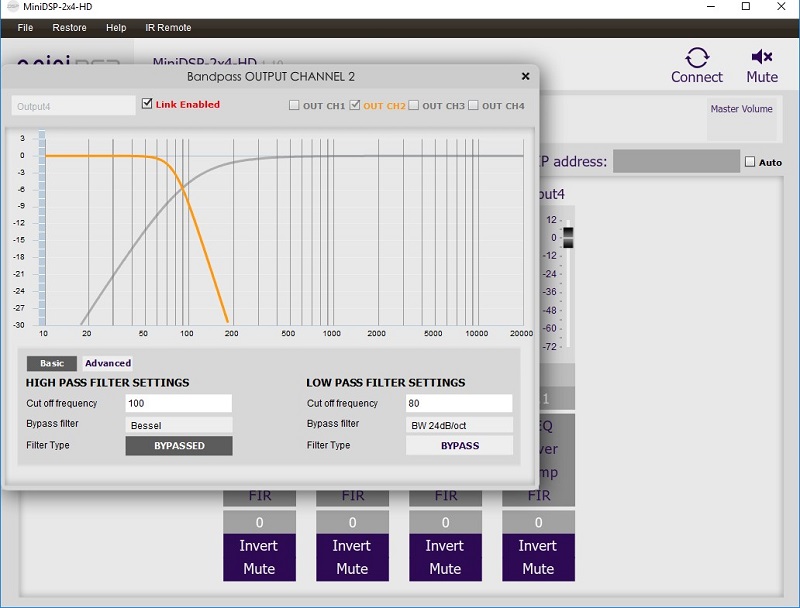Click the fourth channel delay value 0
Image resolution: width=800 pixels, height=608 pixels.
click(x=538, y=522)
